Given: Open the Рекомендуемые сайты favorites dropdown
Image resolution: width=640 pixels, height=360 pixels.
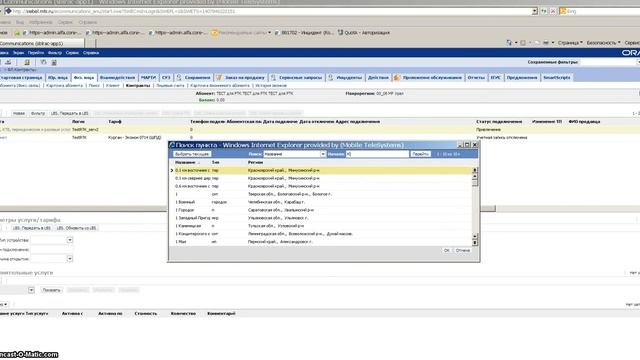Looking at the screenshot, I should point(269,32).
